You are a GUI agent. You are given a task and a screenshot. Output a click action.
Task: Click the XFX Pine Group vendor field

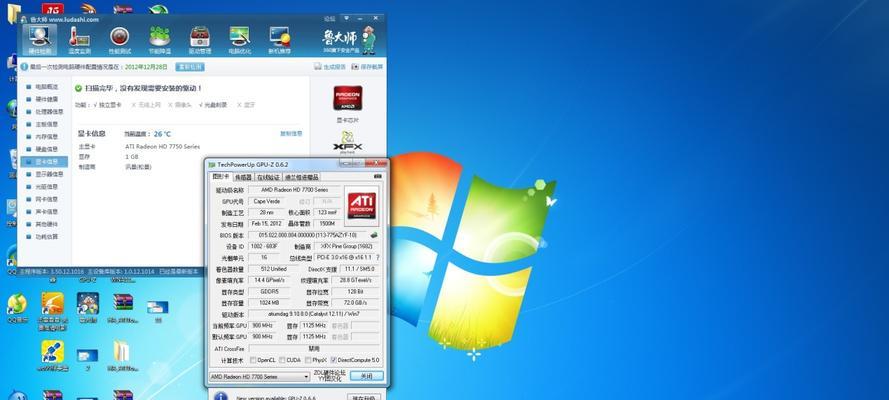346,246
